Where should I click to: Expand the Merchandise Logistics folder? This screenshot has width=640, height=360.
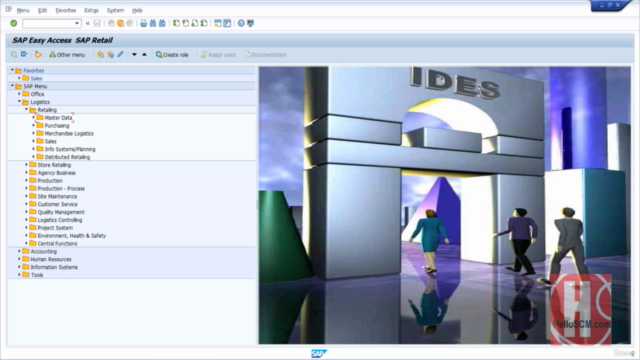click(x=33, y=133)
